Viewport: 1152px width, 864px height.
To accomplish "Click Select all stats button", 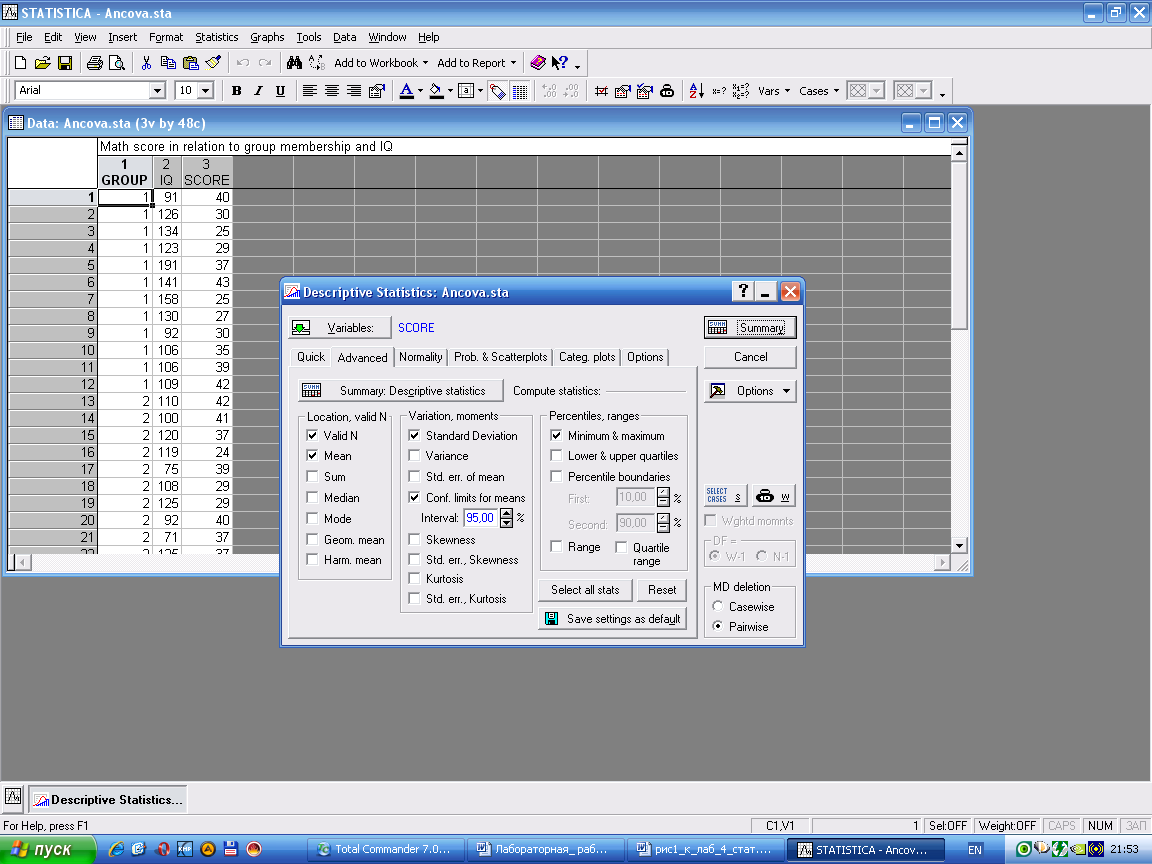I will (585, 590).
